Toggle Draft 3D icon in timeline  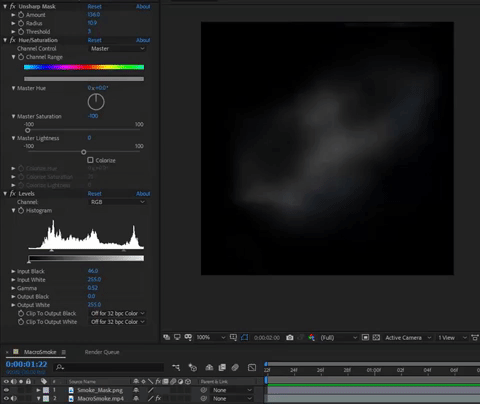tap(193, 367)
